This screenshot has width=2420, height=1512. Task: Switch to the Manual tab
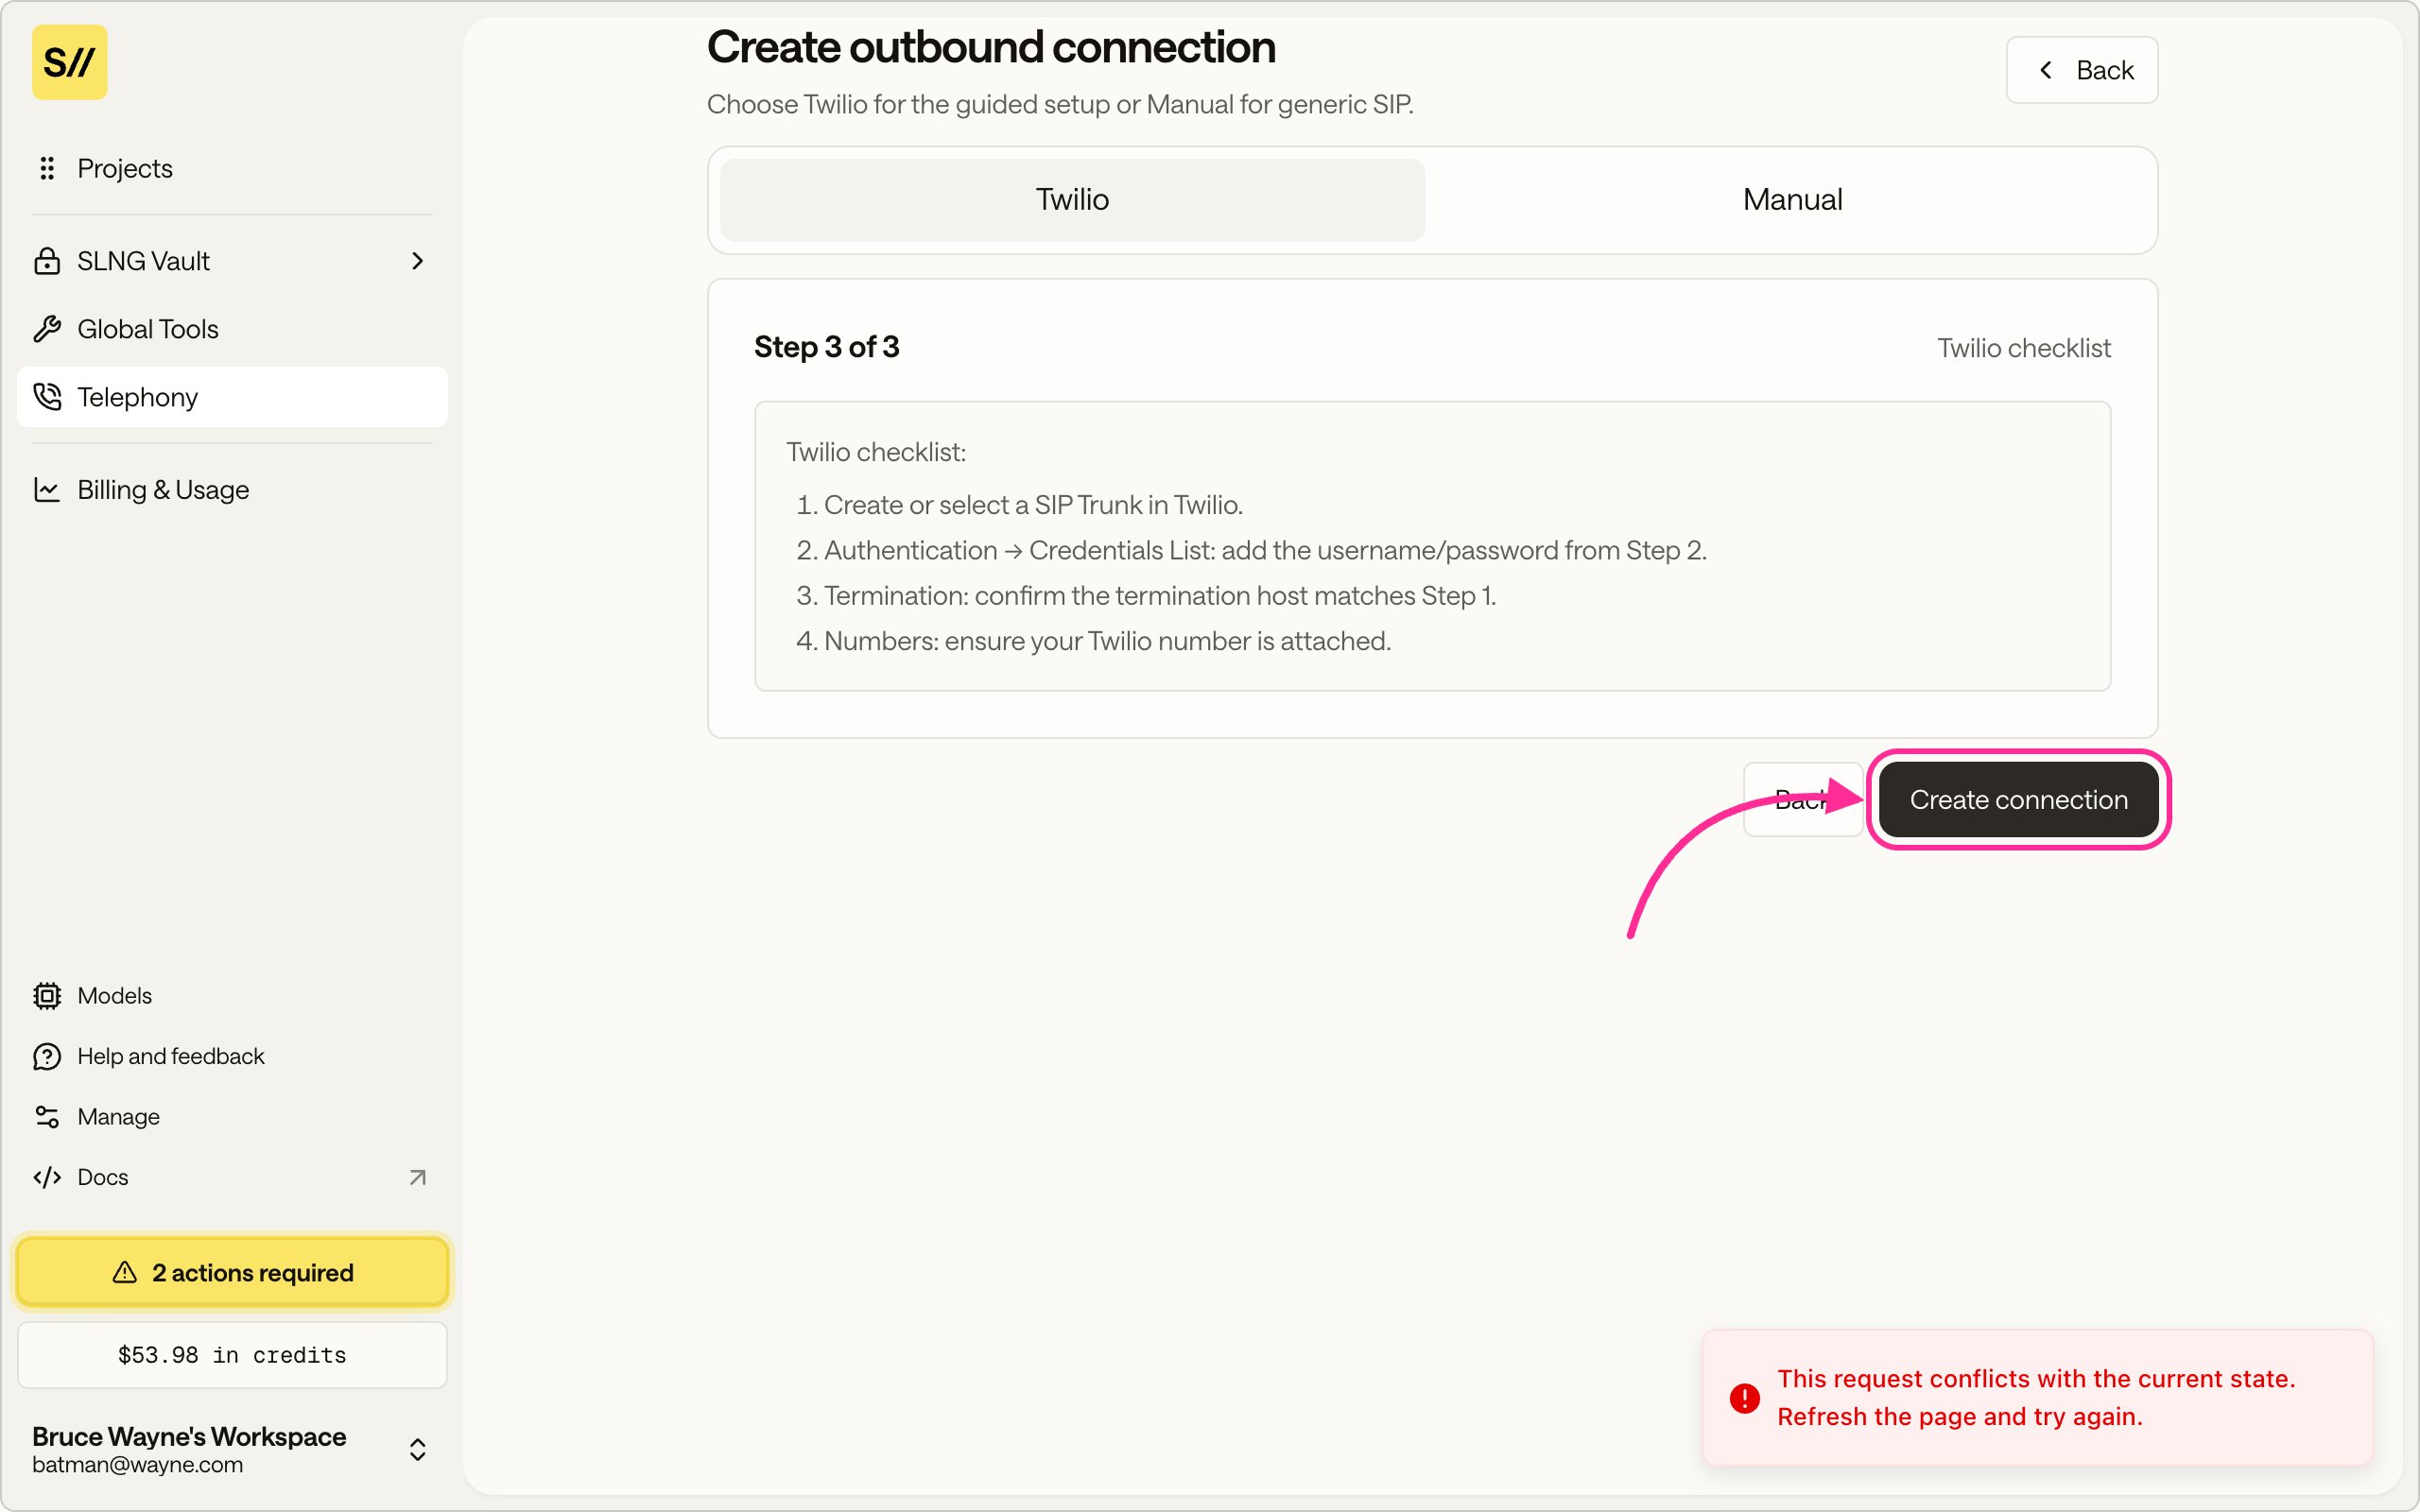(x=1792, y=200)
